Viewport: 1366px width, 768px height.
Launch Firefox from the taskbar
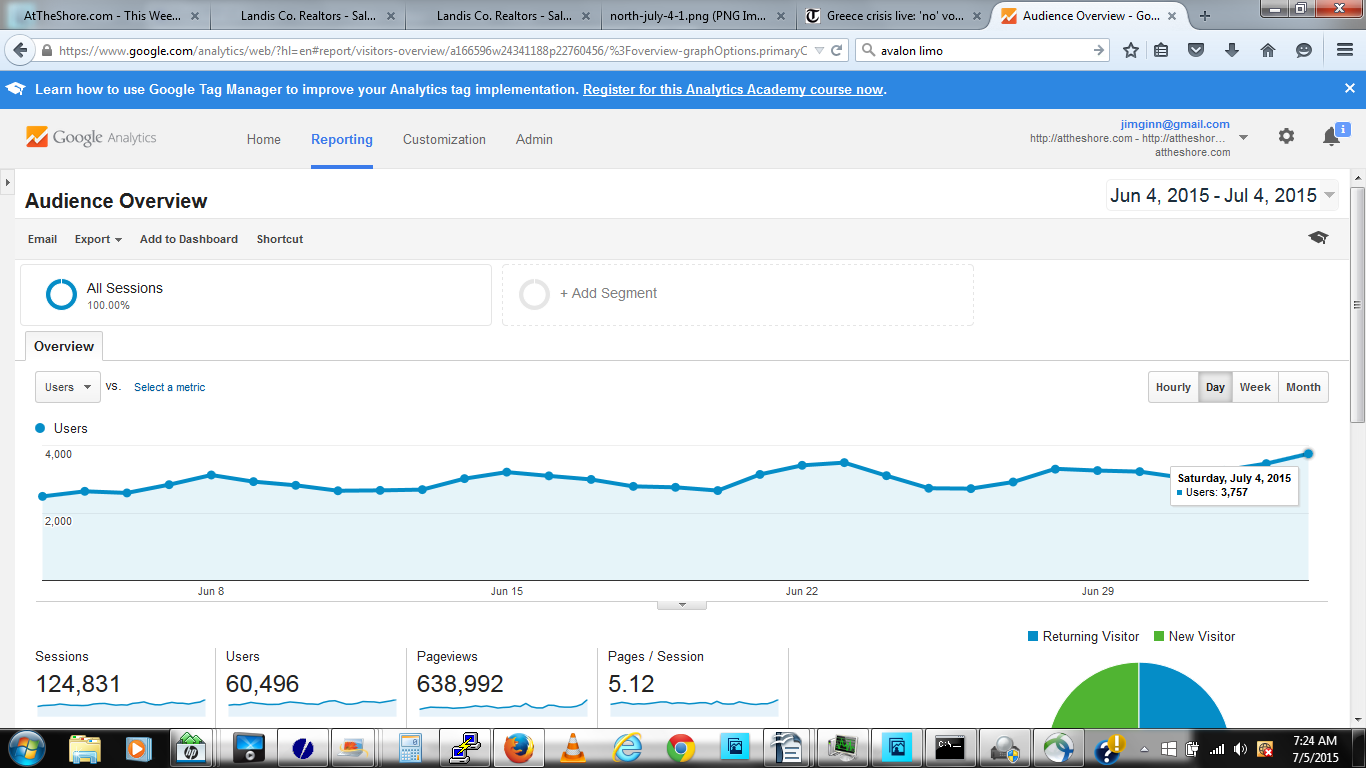[x=519, y=747]
